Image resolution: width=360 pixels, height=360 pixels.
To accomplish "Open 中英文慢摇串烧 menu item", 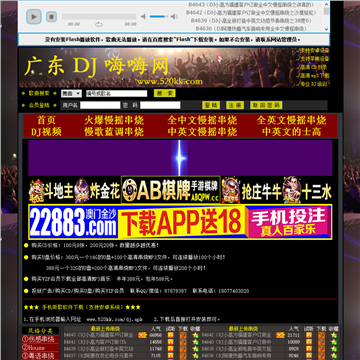I will (x=202, y=132).
